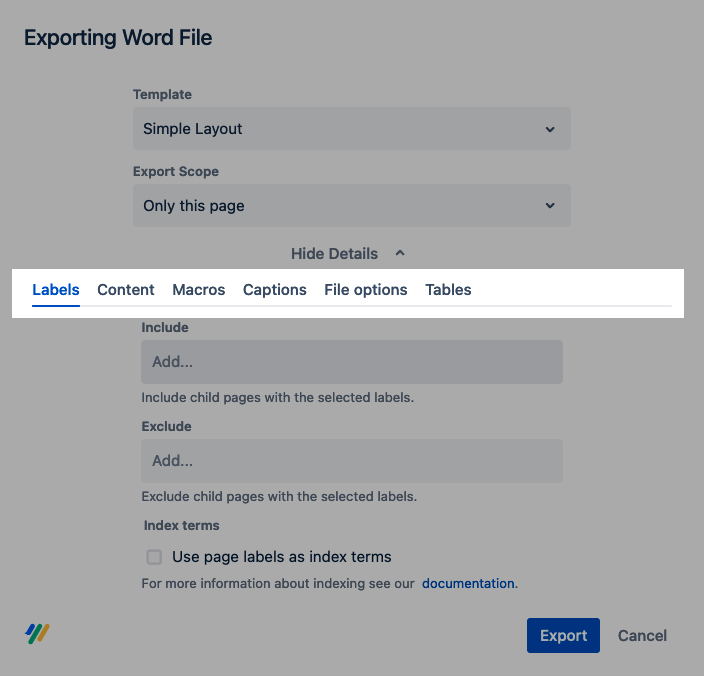
Task: Click the 'Use page labels as index terms' label
Action: tap(281, 557)
